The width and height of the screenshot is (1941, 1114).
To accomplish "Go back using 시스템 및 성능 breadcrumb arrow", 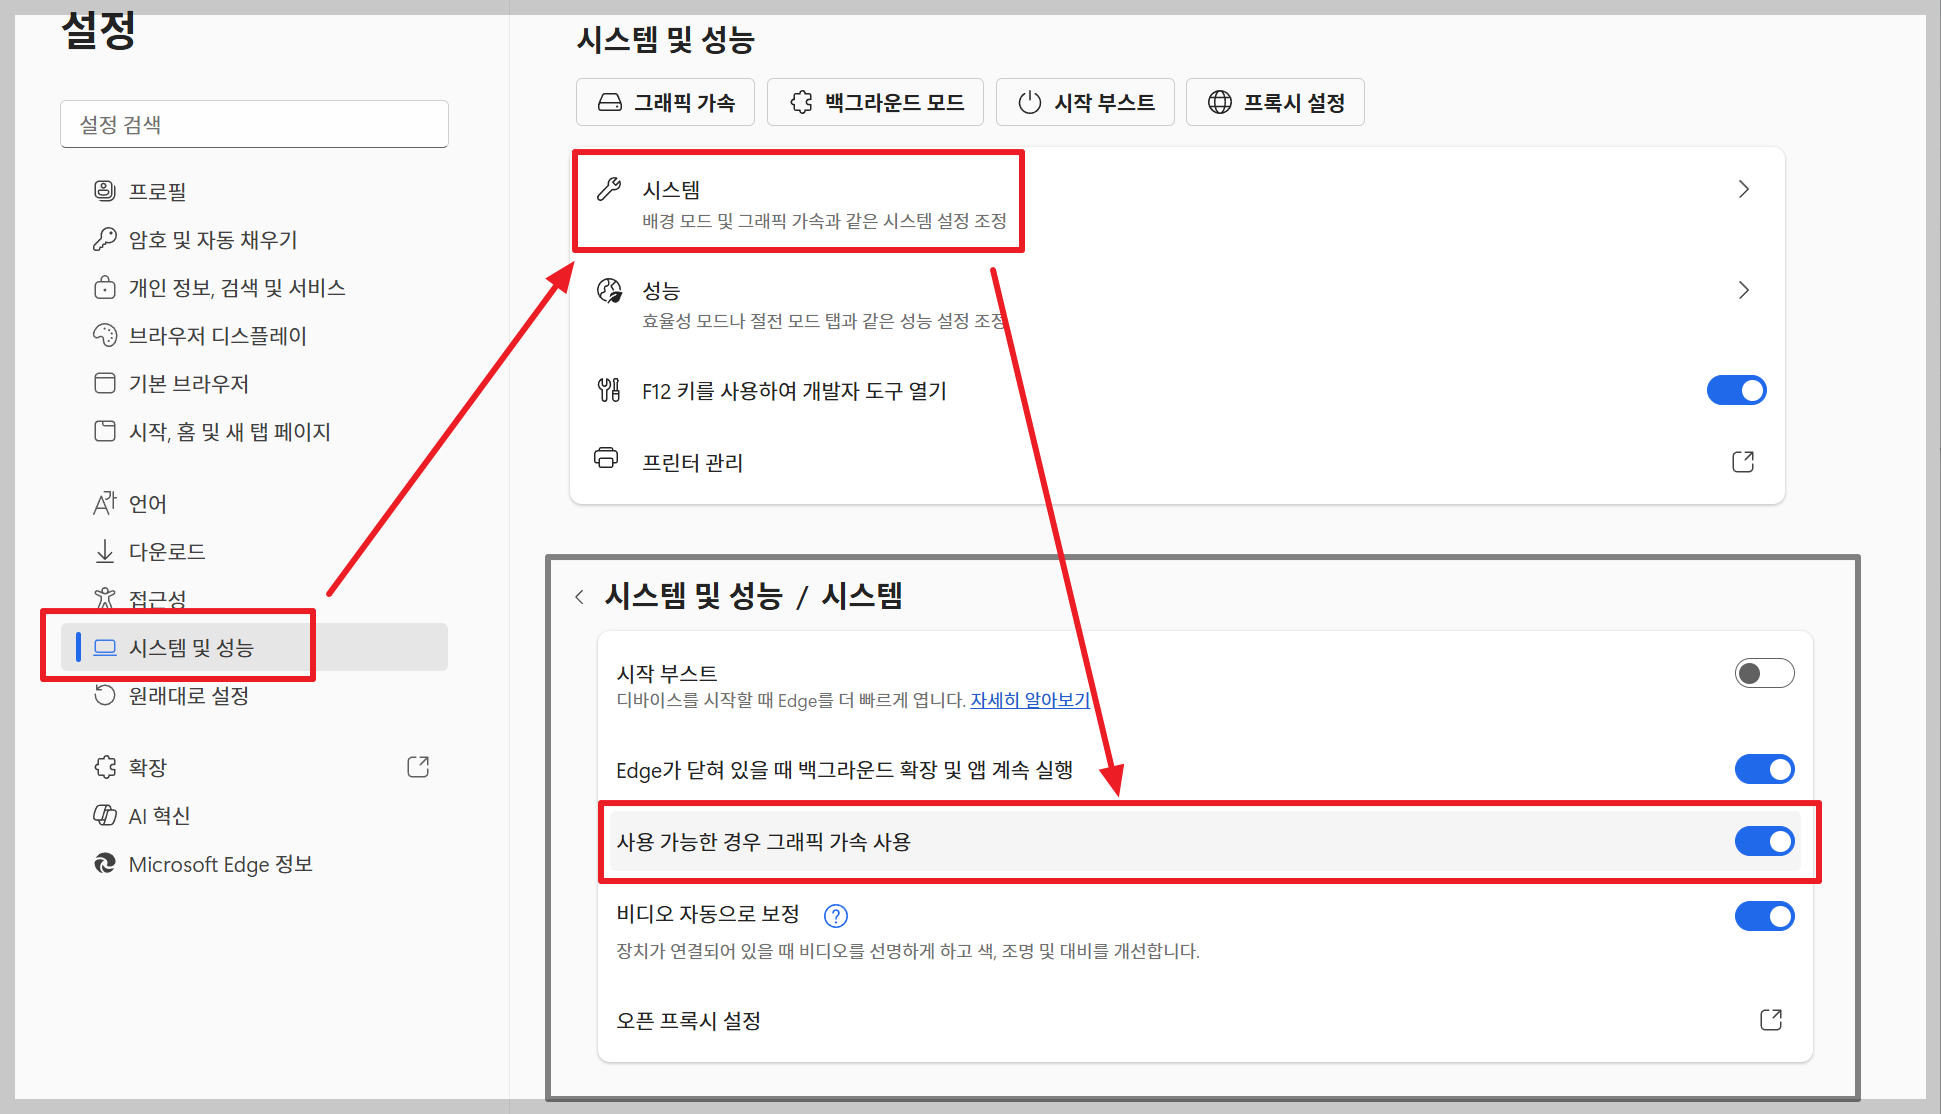I will [579, 597].
